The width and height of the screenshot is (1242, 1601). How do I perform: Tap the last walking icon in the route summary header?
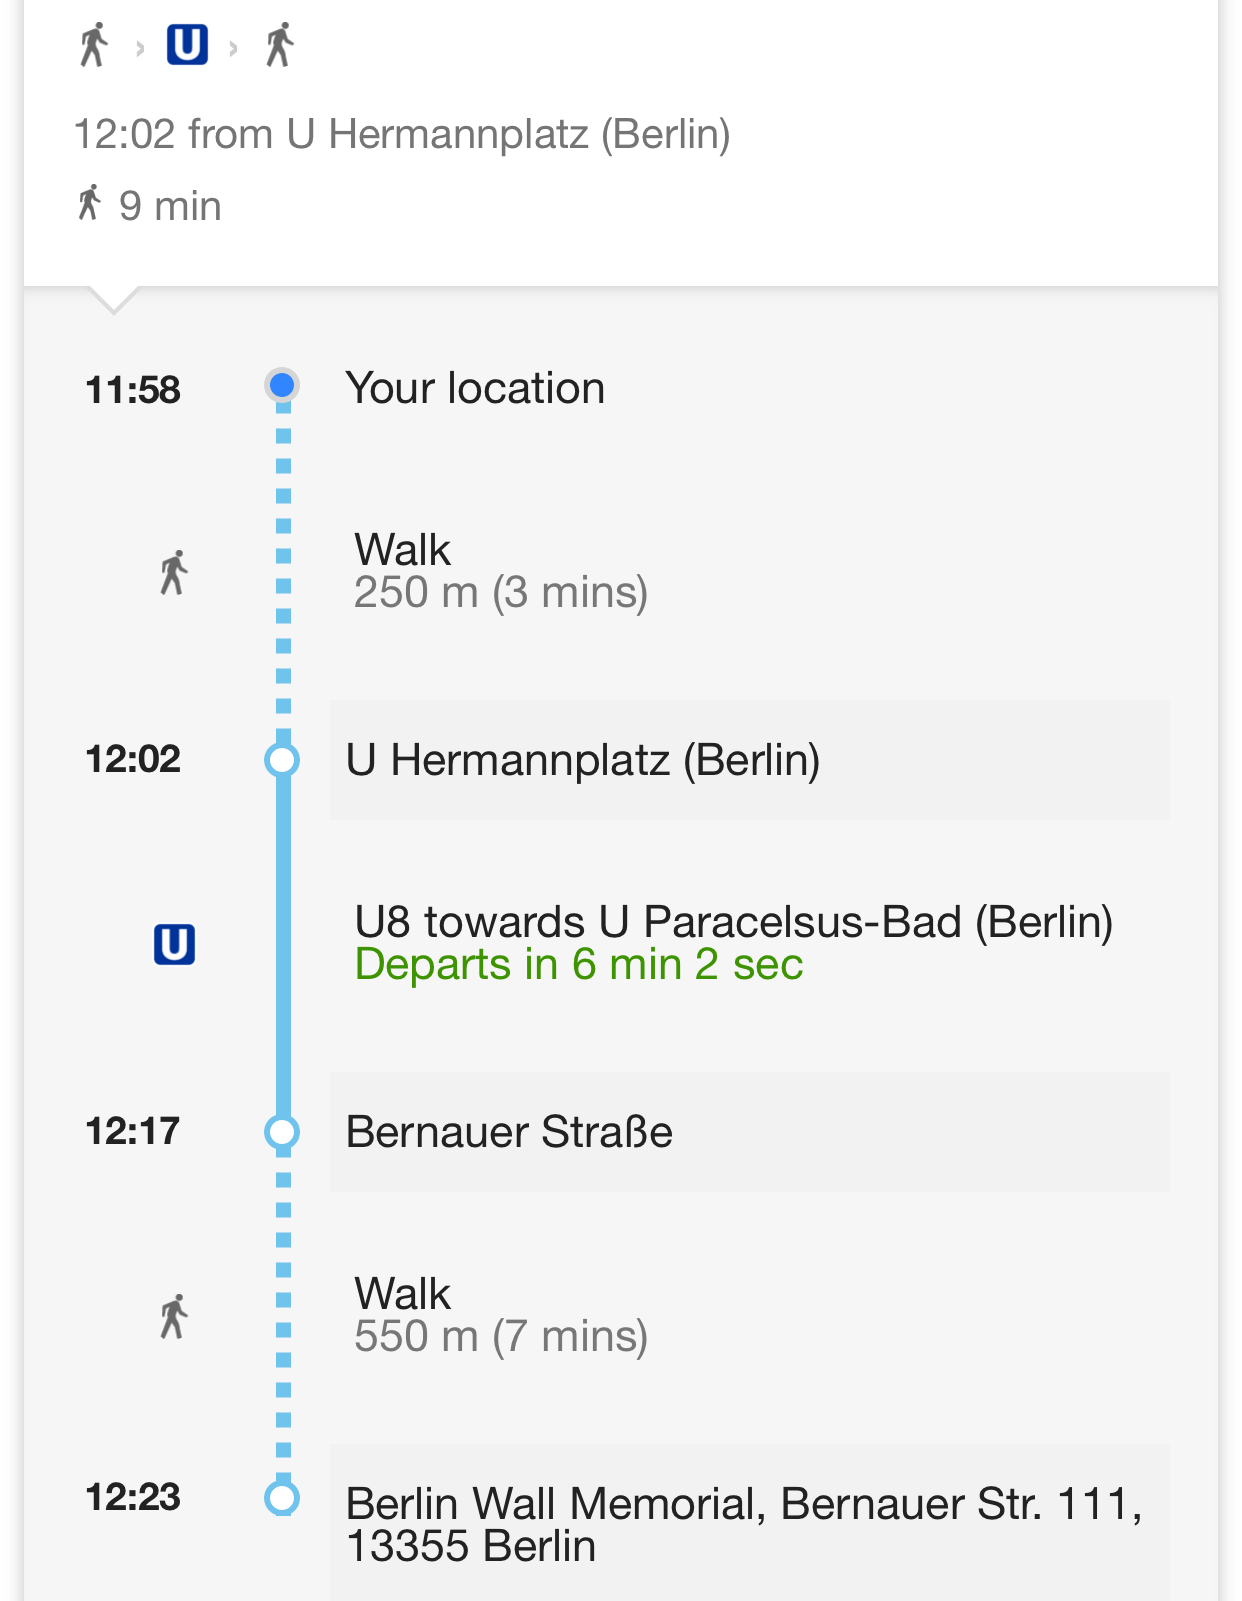[x=280, y=45]
